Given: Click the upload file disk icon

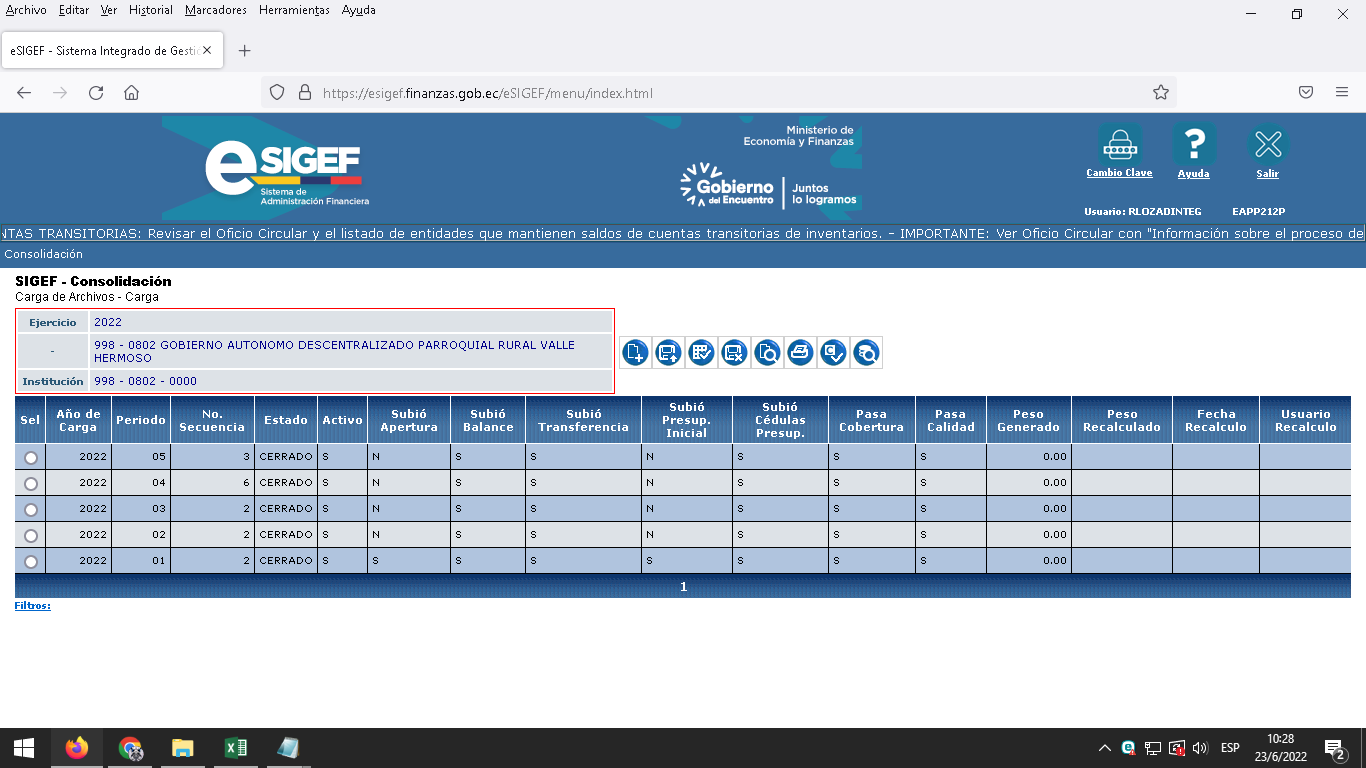Looking at the screenshot, I should point(668,352).
